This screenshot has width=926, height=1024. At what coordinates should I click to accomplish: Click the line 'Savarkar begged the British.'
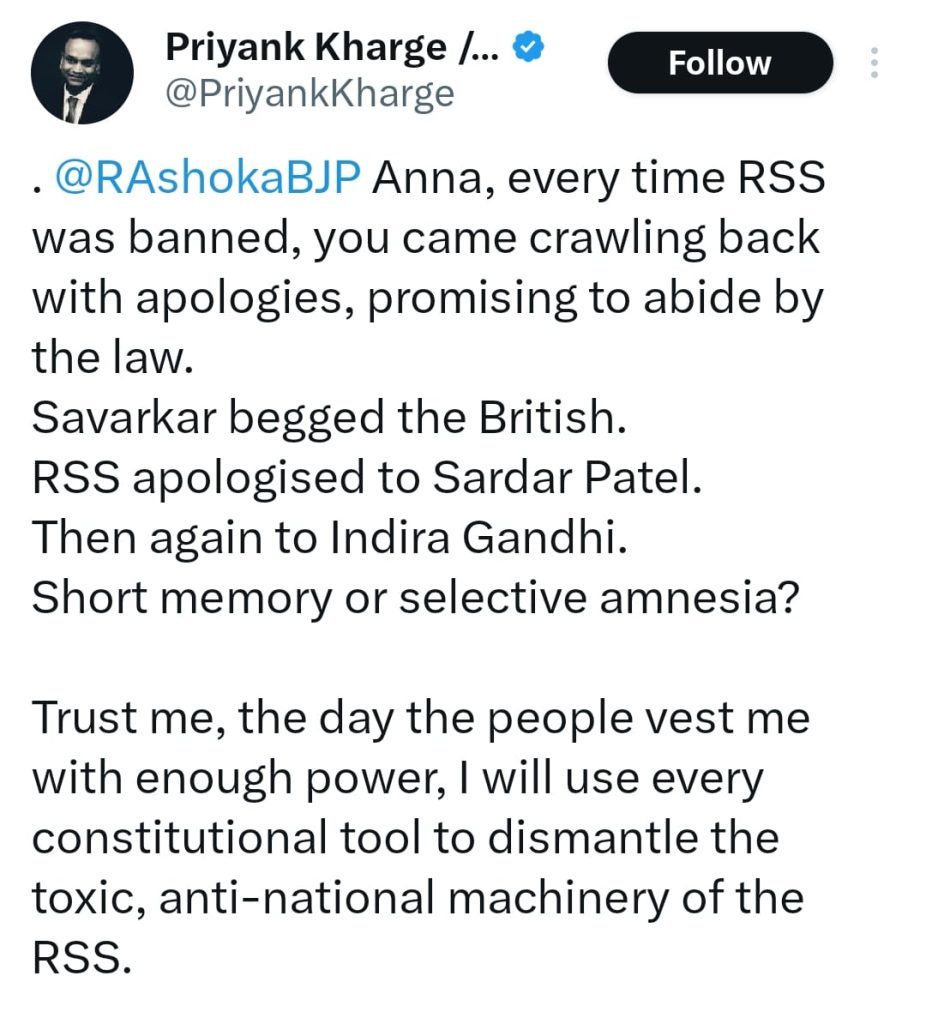pyautogui.click(x=329, y=416)
